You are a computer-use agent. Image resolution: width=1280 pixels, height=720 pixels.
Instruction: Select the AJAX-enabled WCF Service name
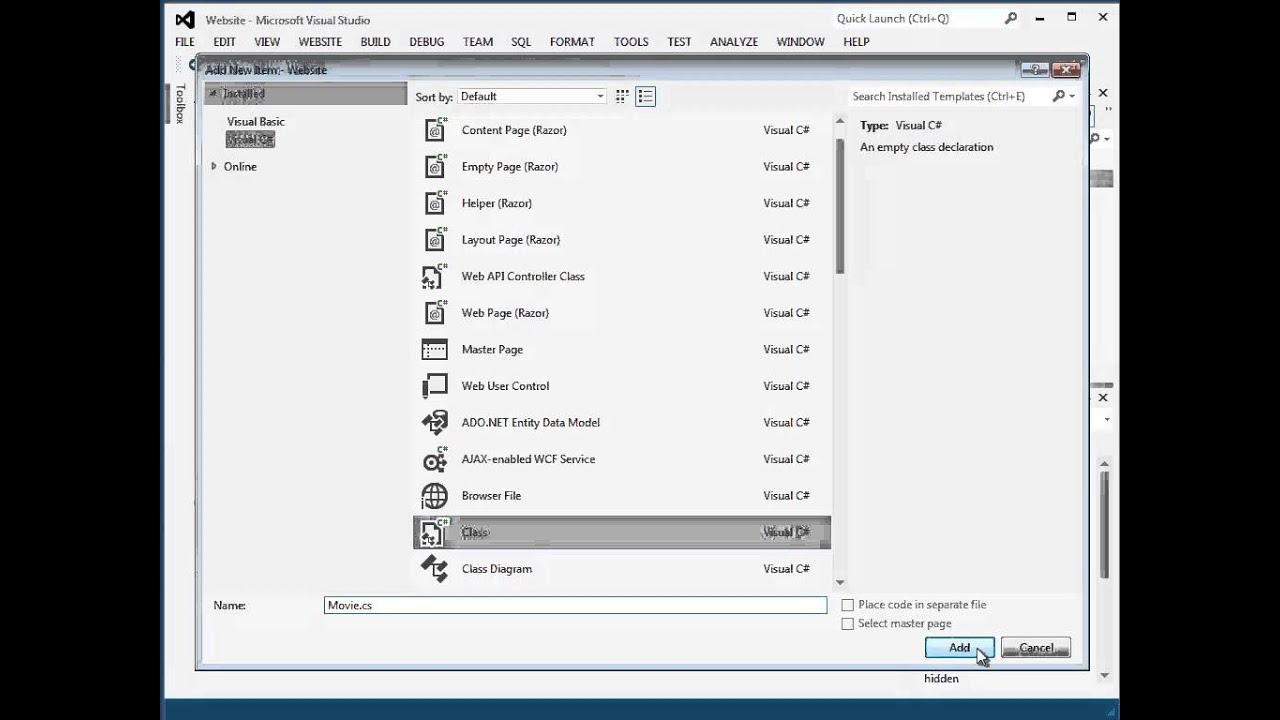528,459
